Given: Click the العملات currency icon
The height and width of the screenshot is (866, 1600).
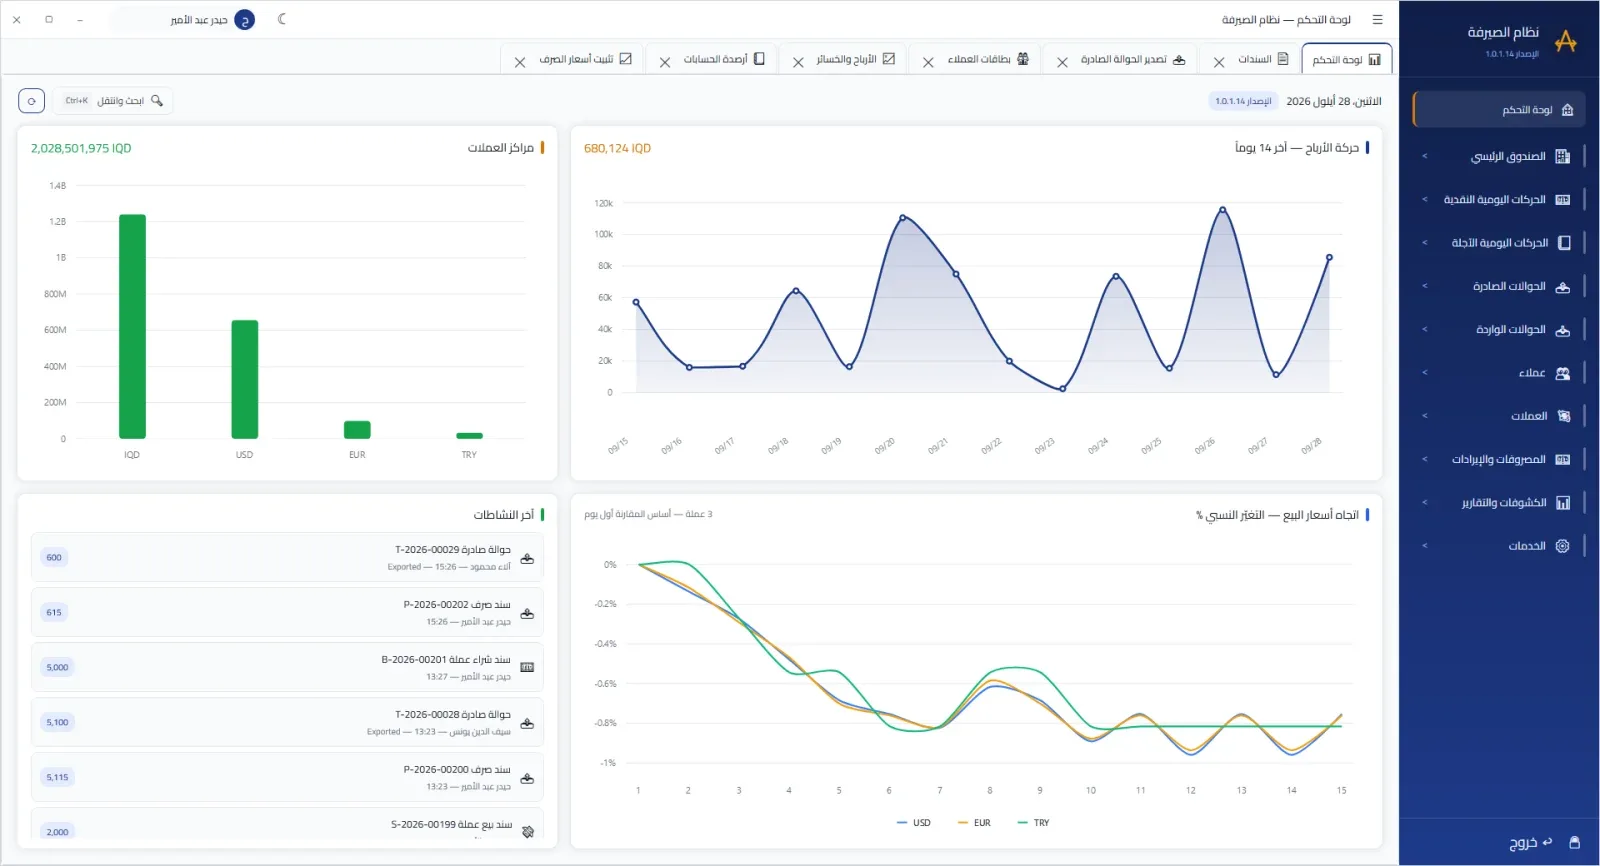Looking at the screenshot, I should 1563,416.
